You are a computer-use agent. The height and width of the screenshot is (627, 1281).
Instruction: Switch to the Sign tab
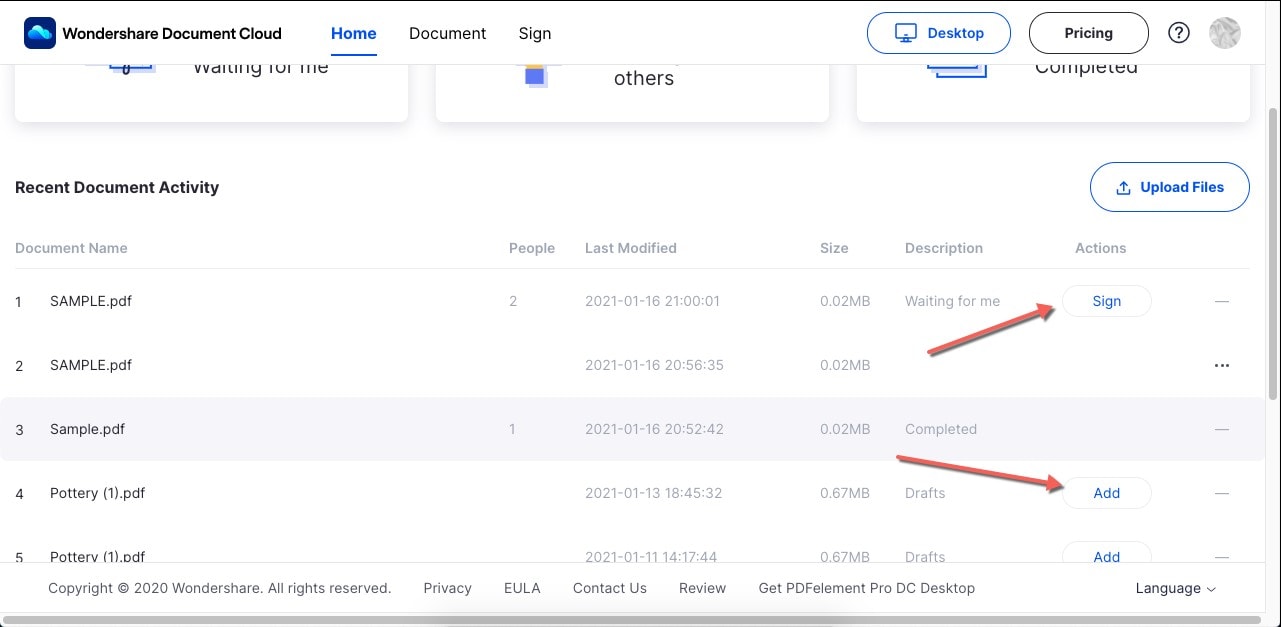pyautogui.click(x=535, y=33)
